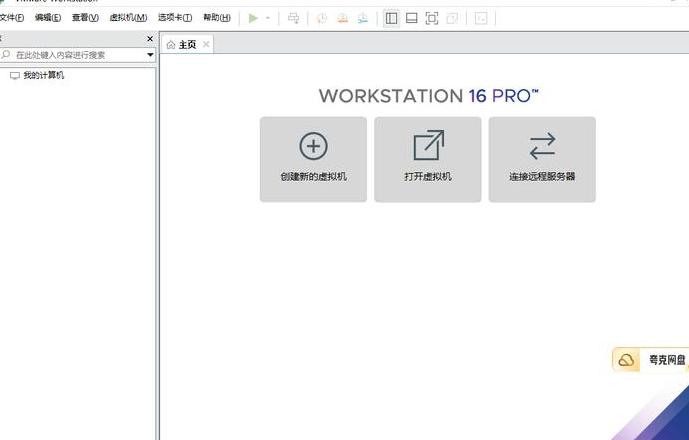
Task: Click the search magnifier icon
Action: 6,55
